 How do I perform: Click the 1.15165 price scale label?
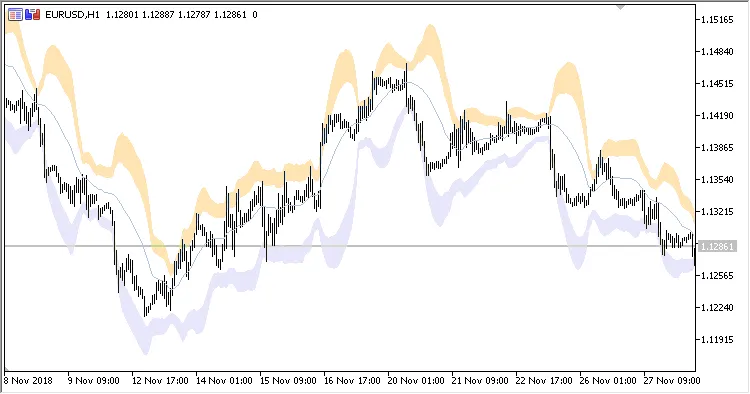[717, 20]
